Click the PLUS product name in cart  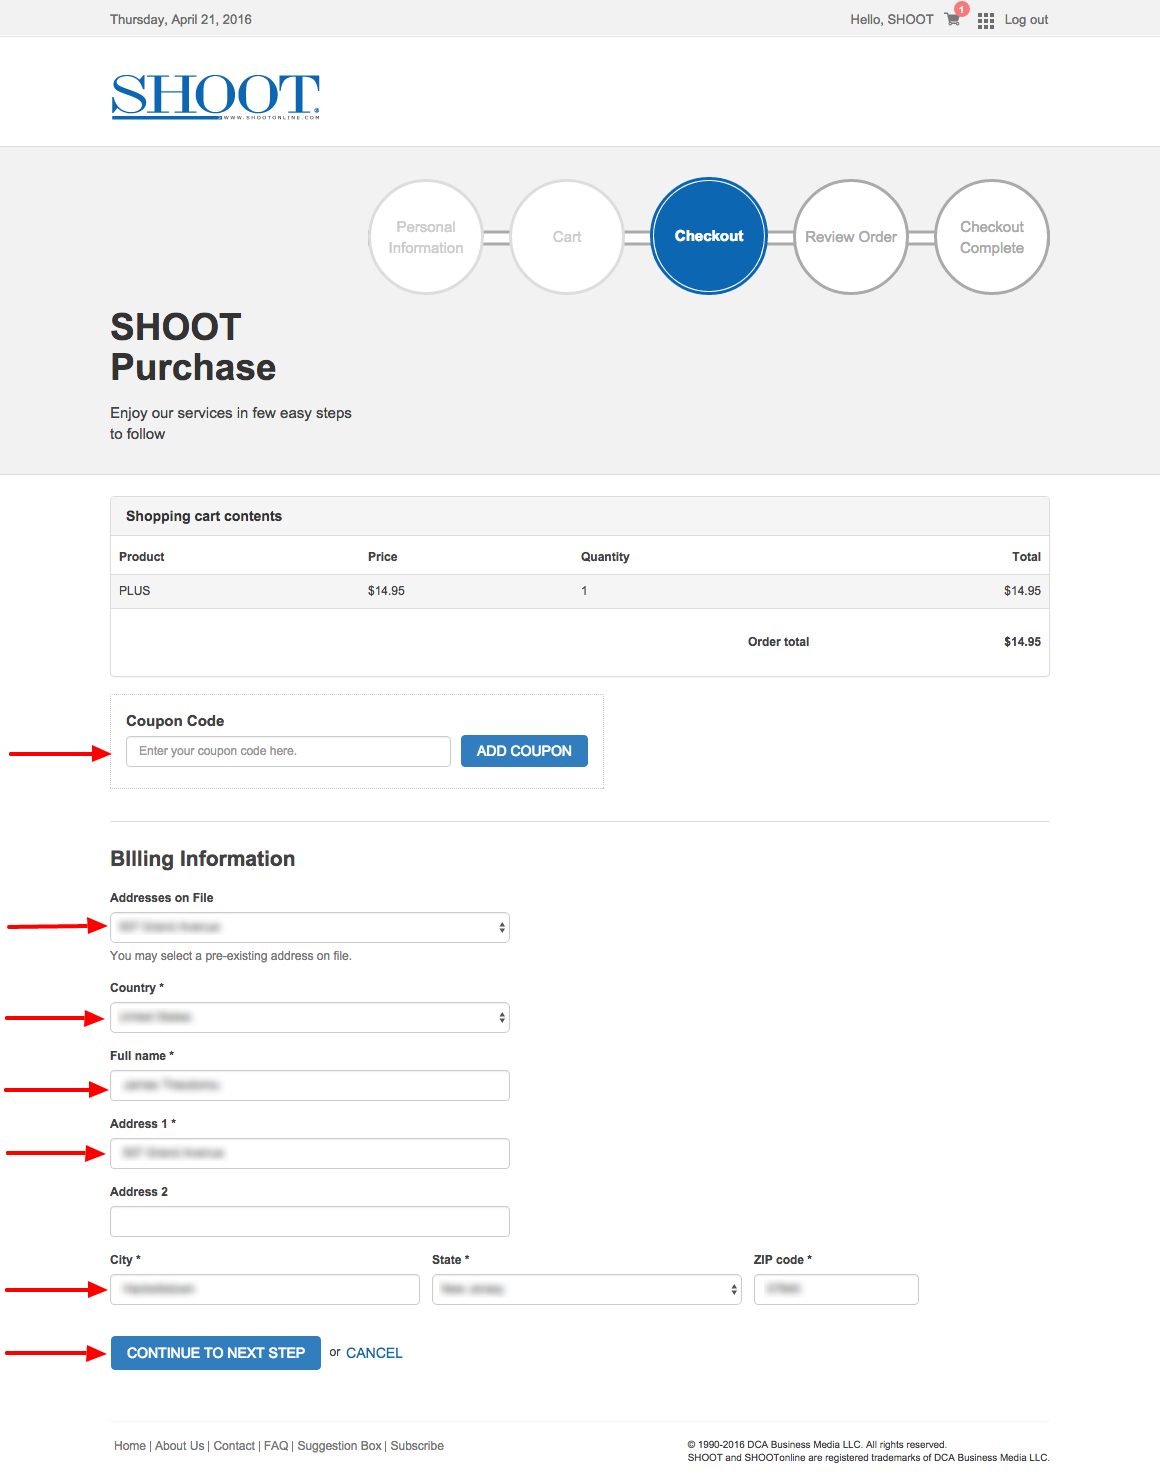coord(135,591)
